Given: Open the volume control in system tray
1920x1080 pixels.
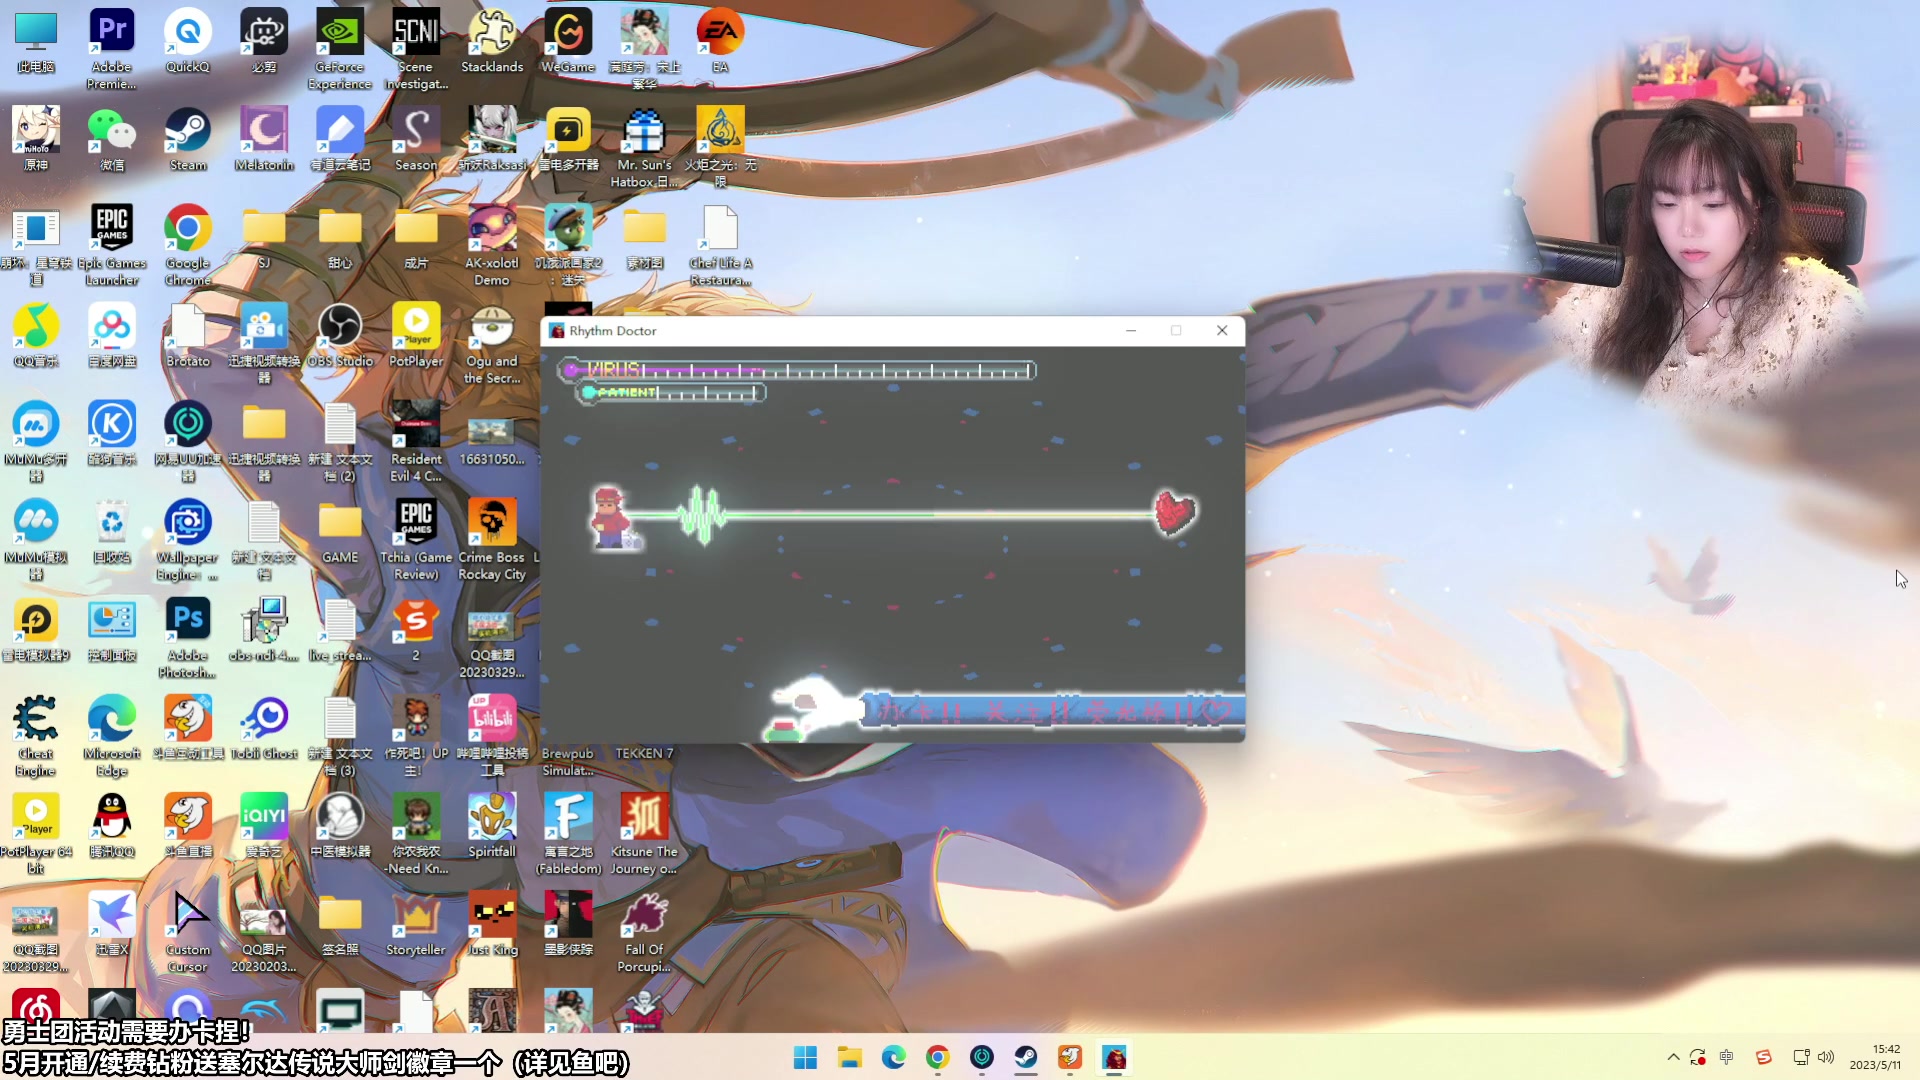Looking at the screenshot, I should pos(1826,1057).
